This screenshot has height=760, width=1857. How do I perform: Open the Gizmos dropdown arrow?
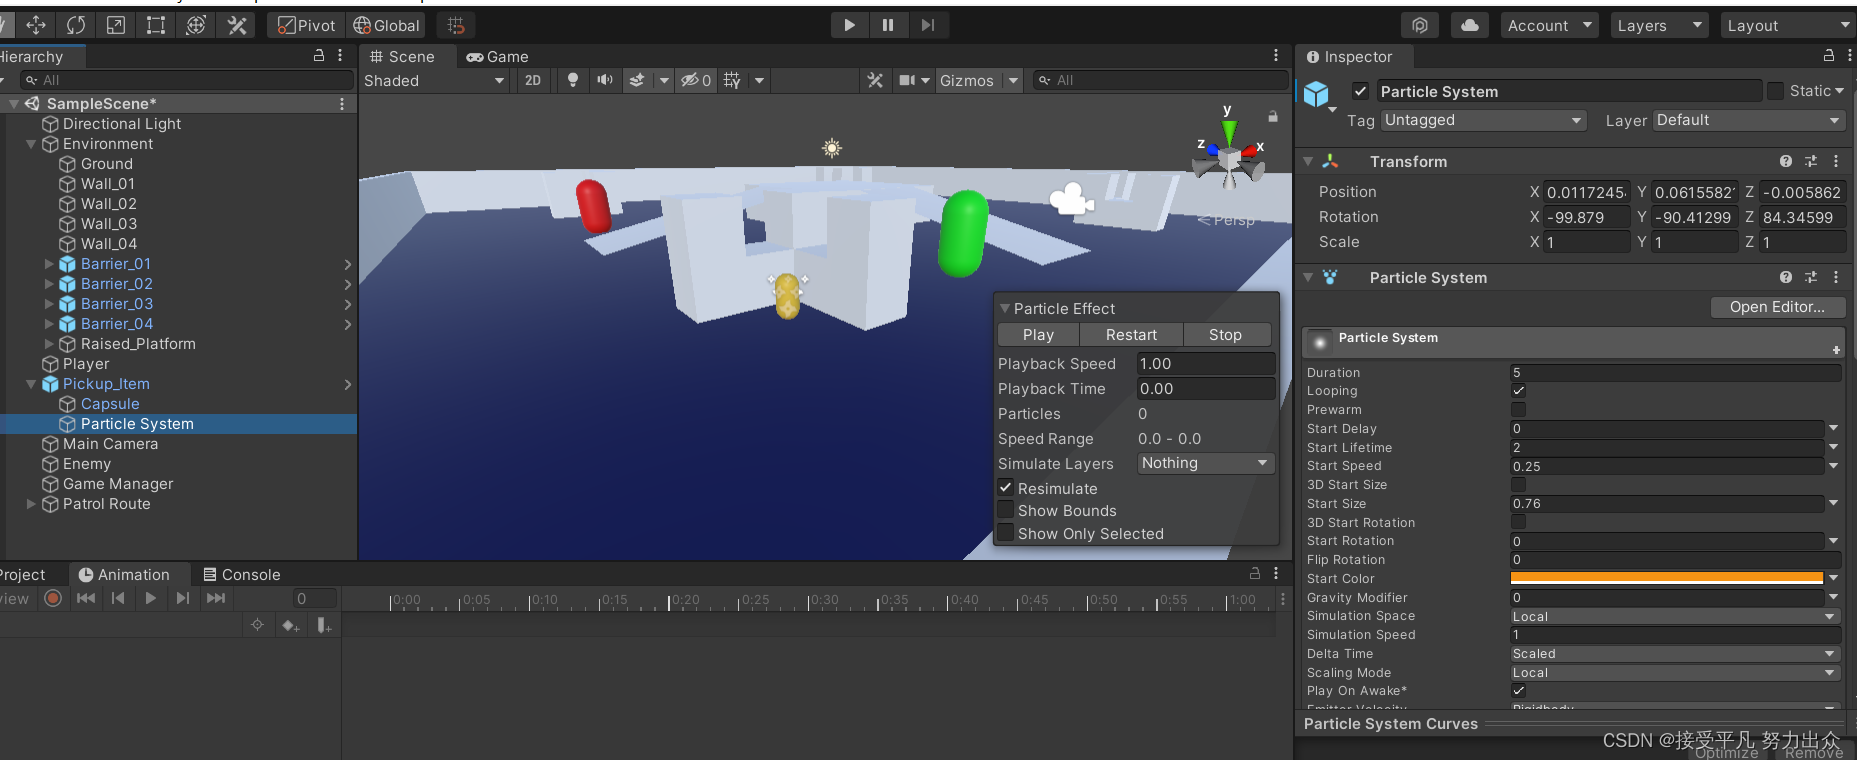tap(1013, 80)
